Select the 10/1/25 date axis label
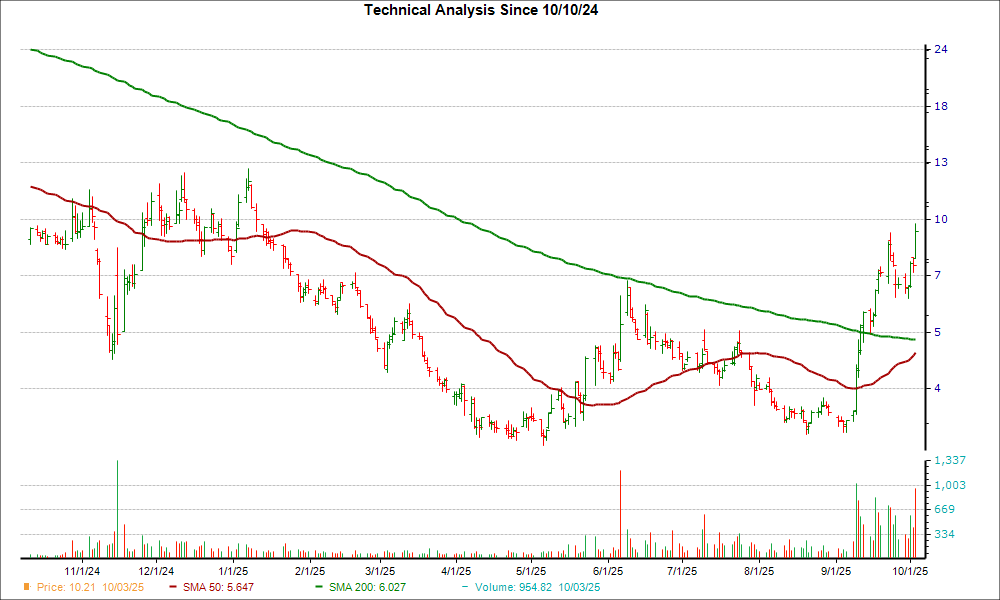Screen dimensions: 1000x600 (908, 571)
